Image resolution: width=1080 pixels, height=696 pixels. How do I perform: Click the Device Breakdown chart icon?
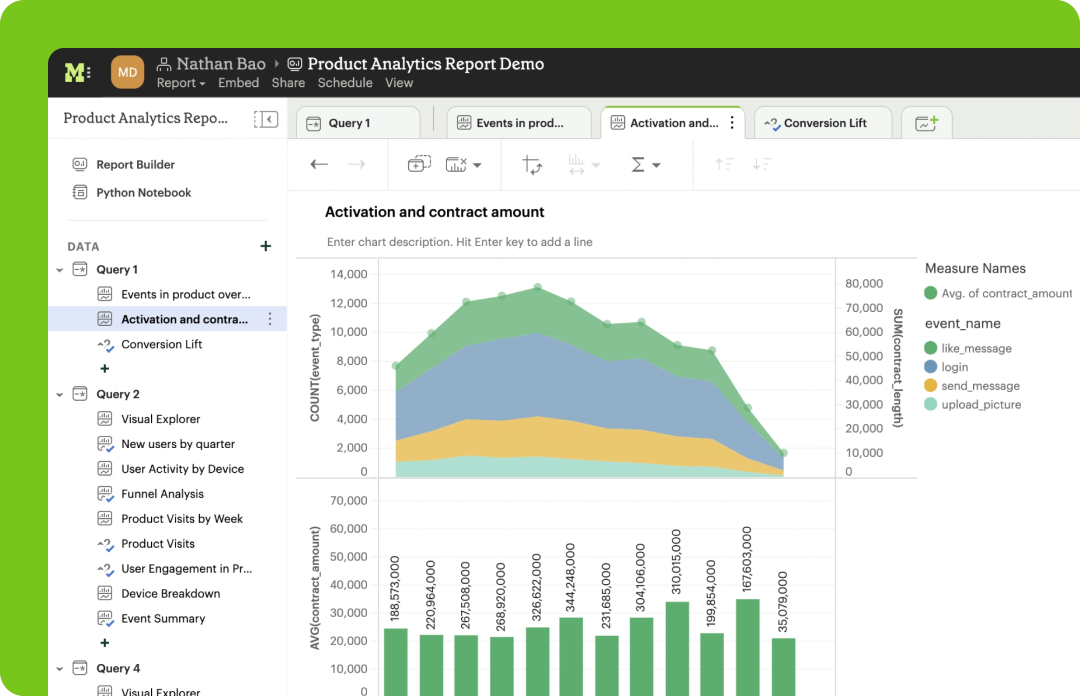105,593
